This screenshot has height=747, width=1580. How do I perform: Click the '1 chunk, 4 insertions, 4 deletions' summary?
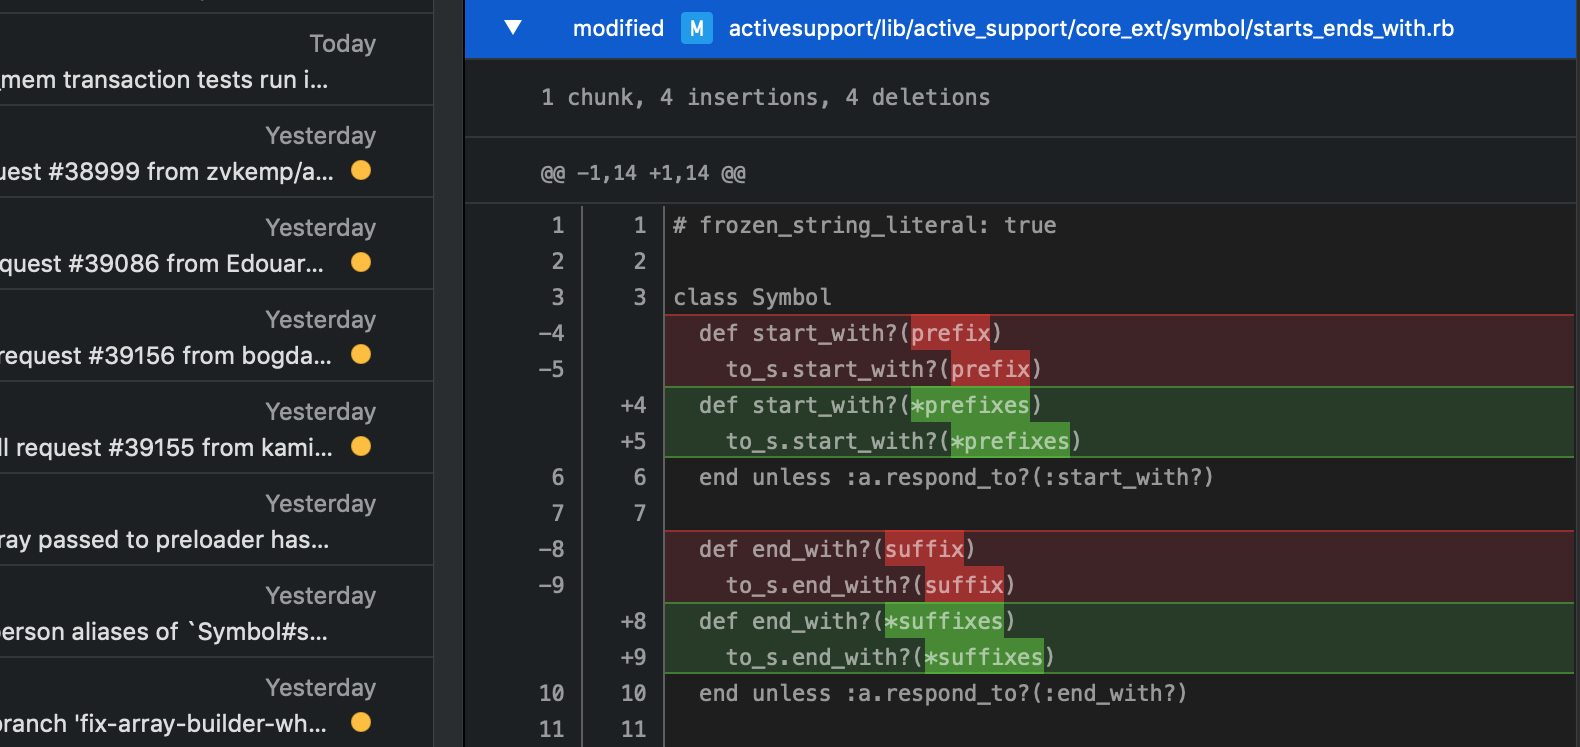tap(765, 97)
